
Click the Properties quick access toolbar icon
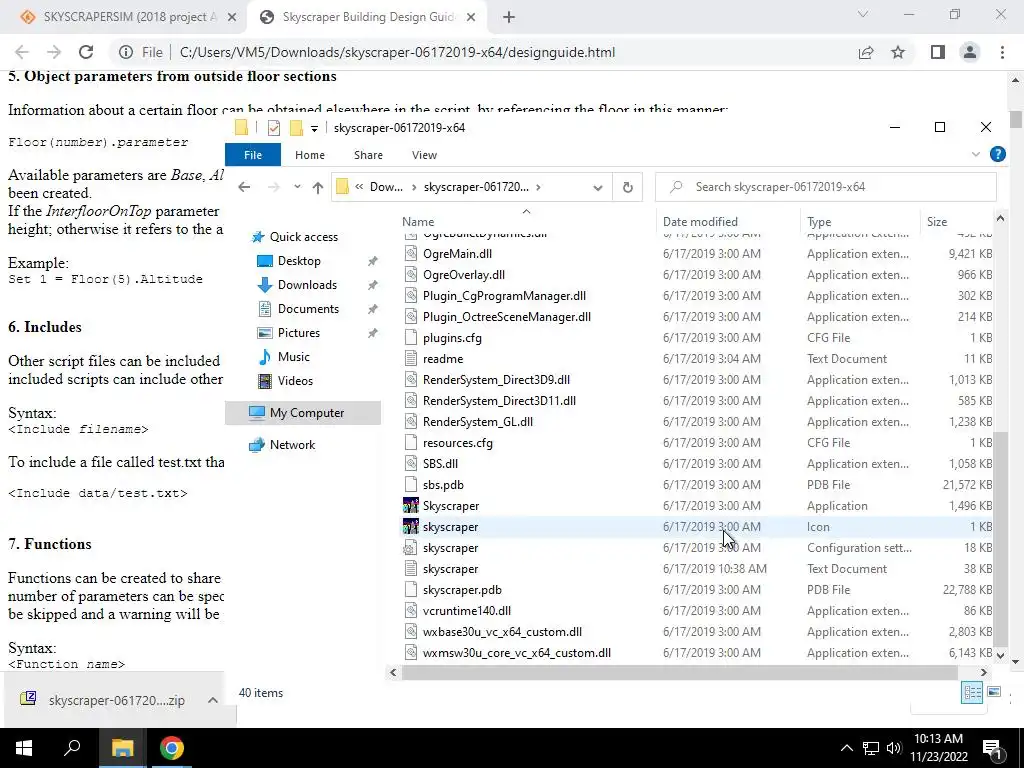pyautogui.click(x=274, y=128)
